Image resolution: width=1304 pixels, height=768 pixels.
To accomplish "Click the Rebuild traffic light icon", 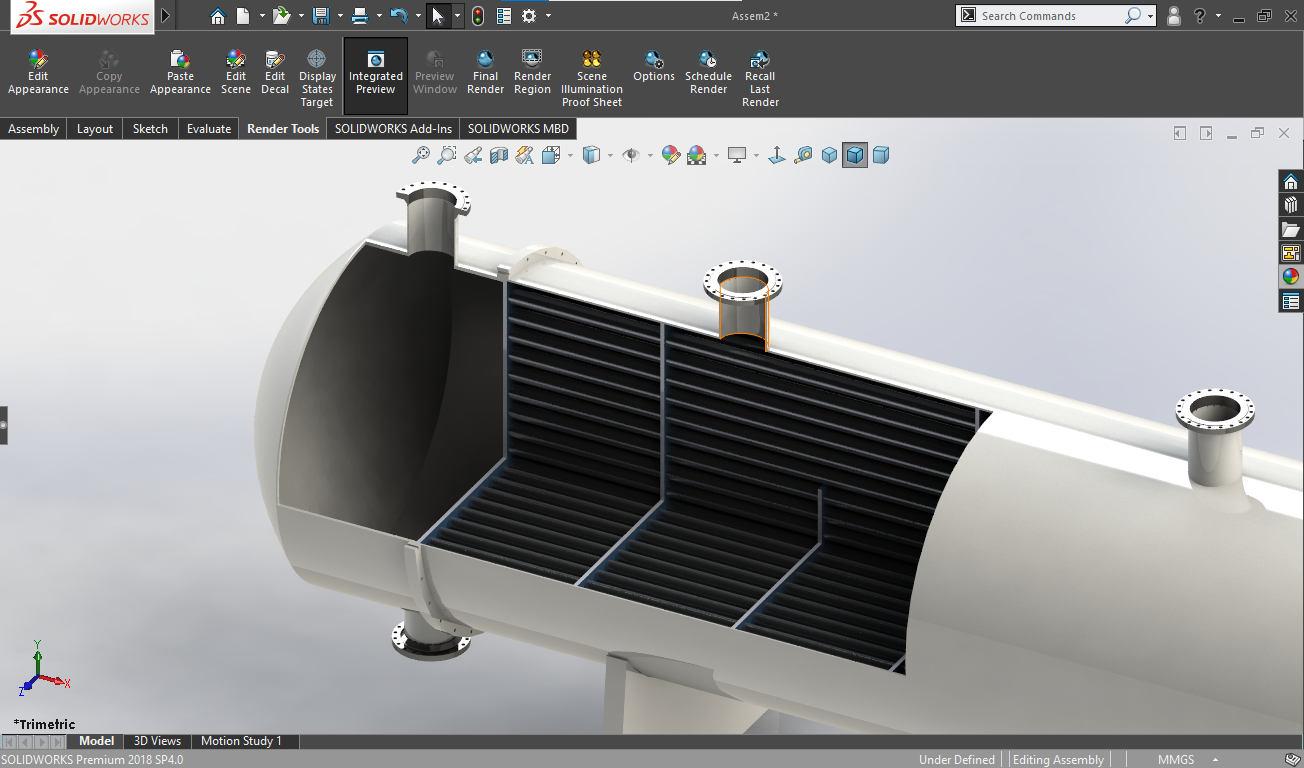I will pos(478,16).
